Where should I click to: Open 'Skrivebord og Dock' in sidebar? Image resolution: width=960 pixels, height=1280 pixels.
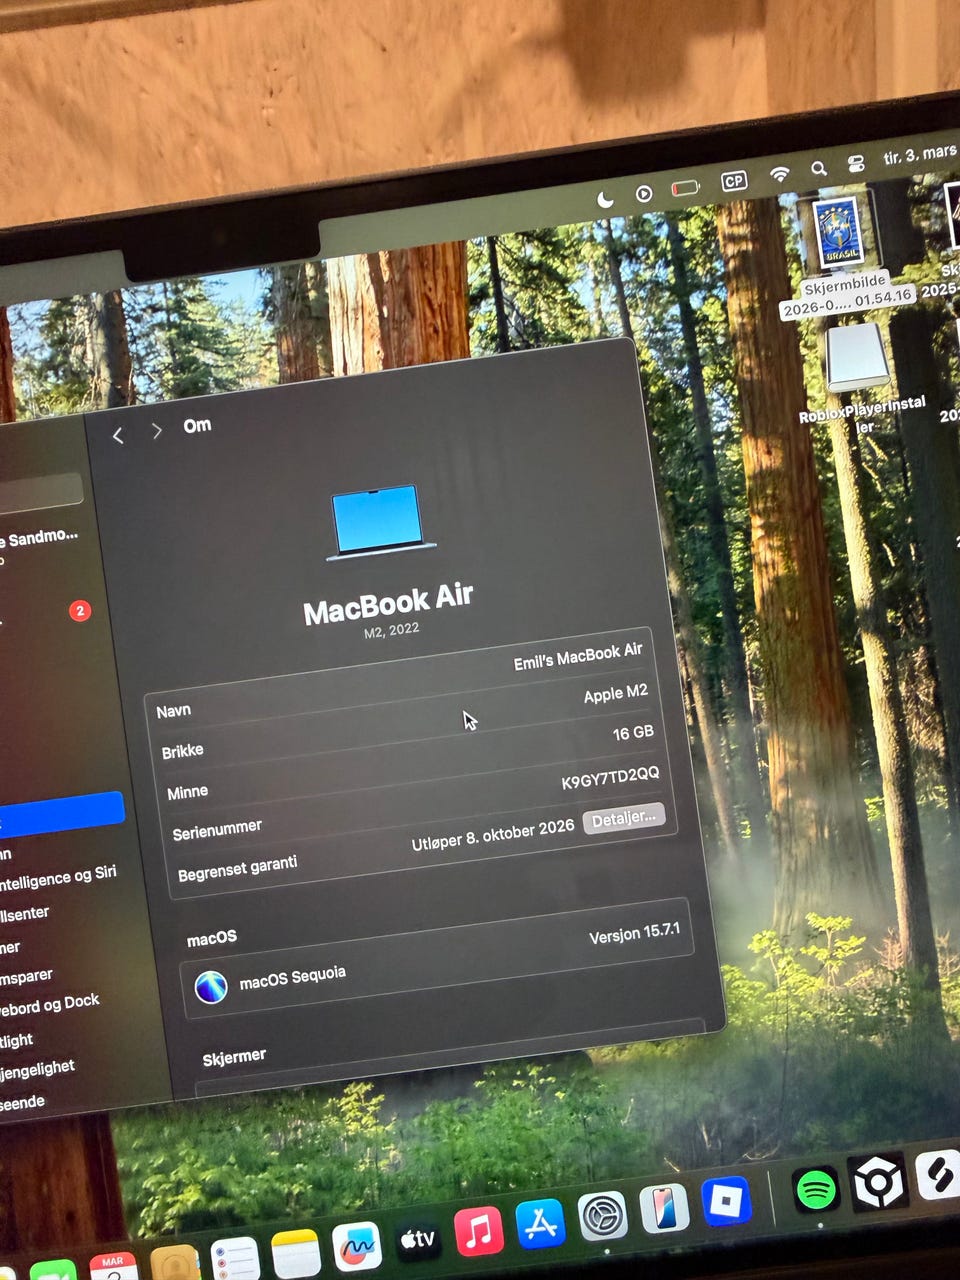click(x=50, y=1004)
